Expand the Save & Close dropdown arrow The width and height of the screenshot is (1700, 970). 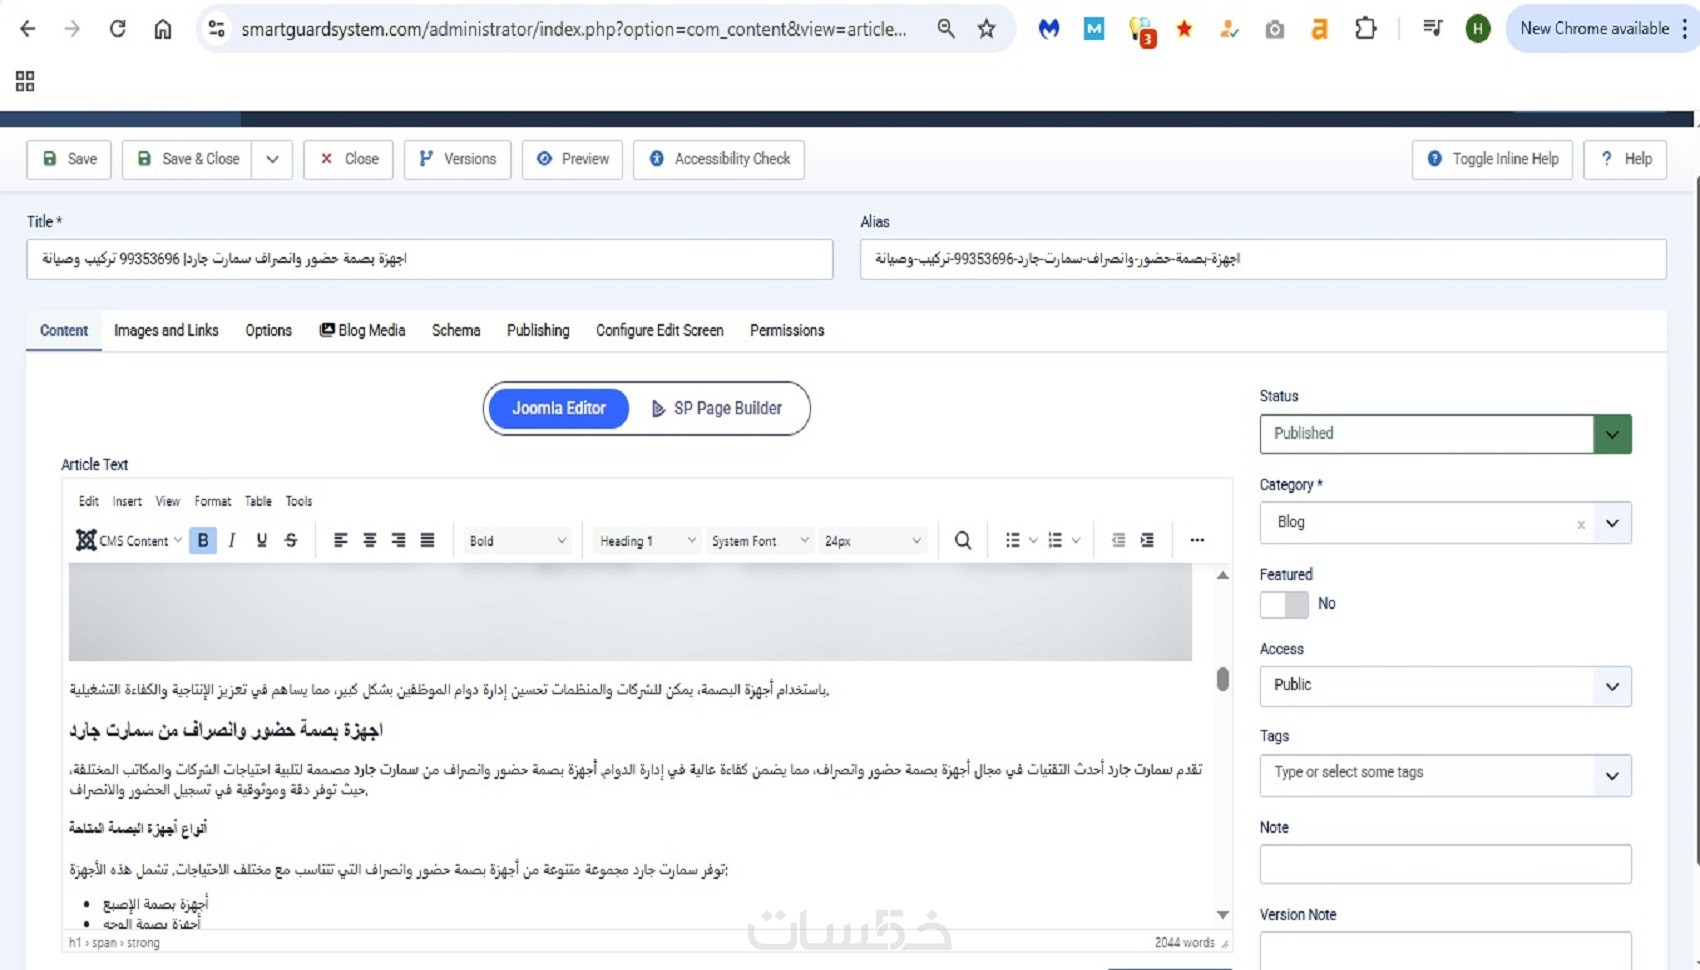[x=272, y=159]
